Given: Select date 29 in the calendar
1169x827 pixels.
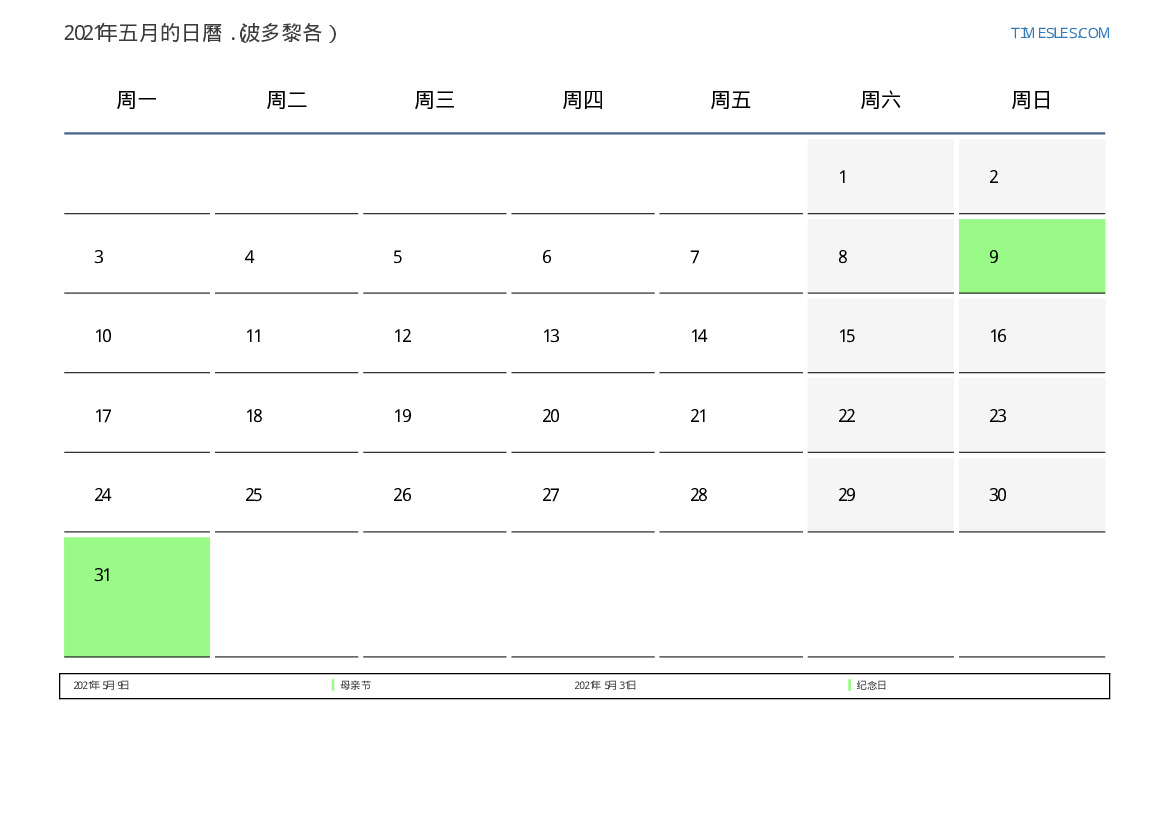Looking at the screenshot, I should click(x=880, y=494).
